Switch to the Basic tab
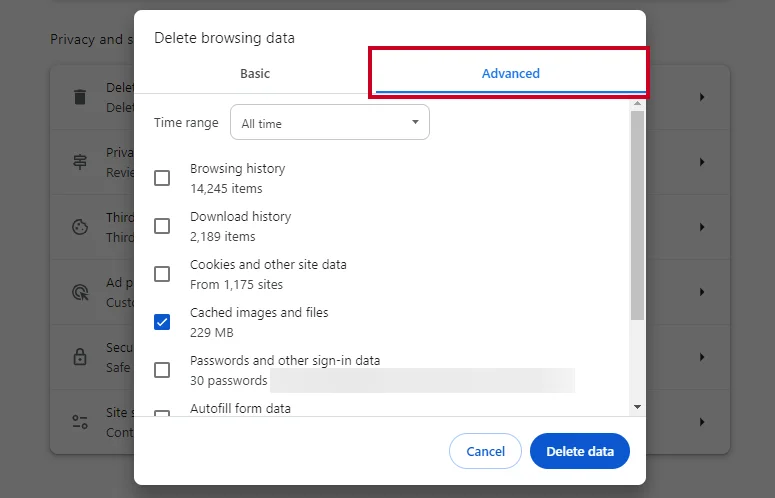This screenshot has width=775, height=498. (255, 74)
